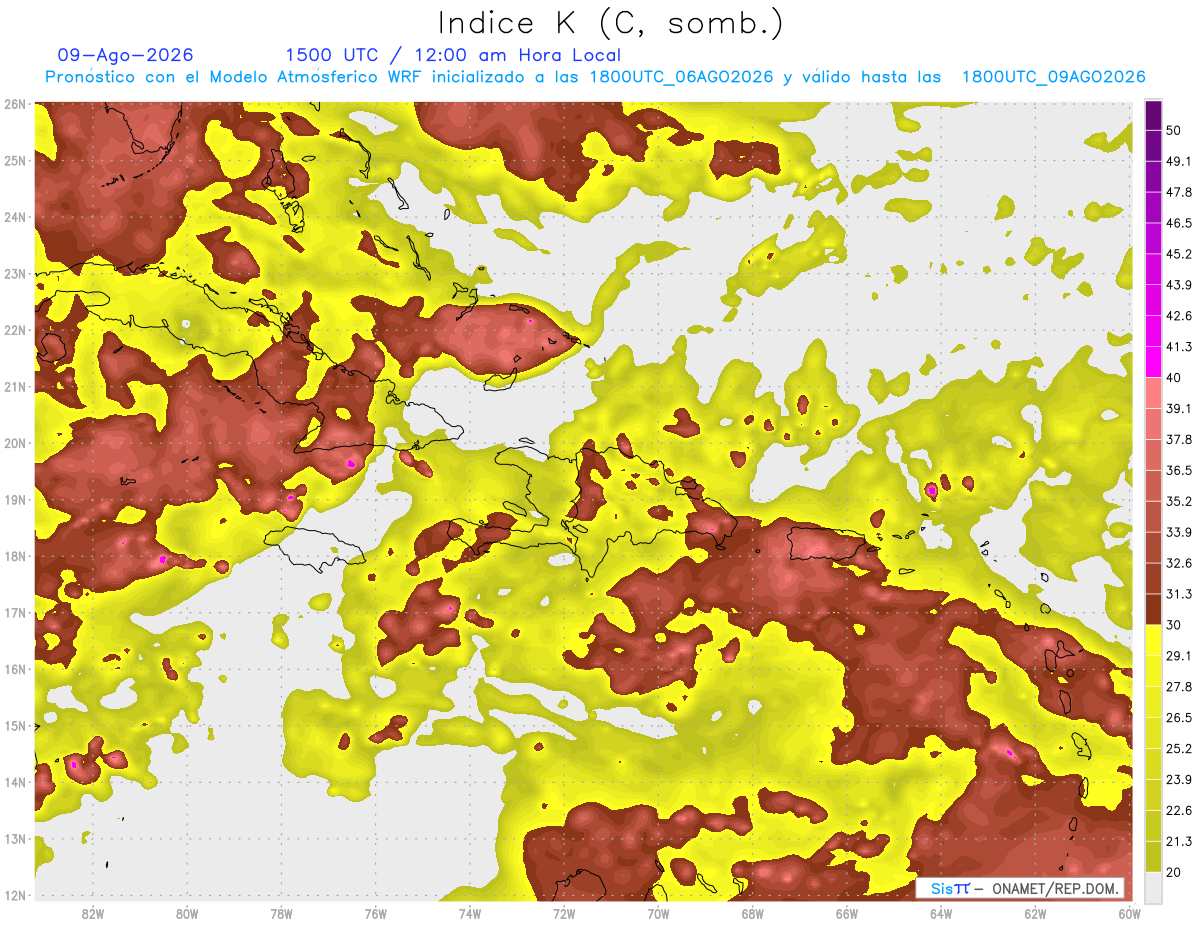Image resolution: width=1200 pixels, height=927 pixels.
Task: Click the 78W longitude label
Action: click(281, 913)
